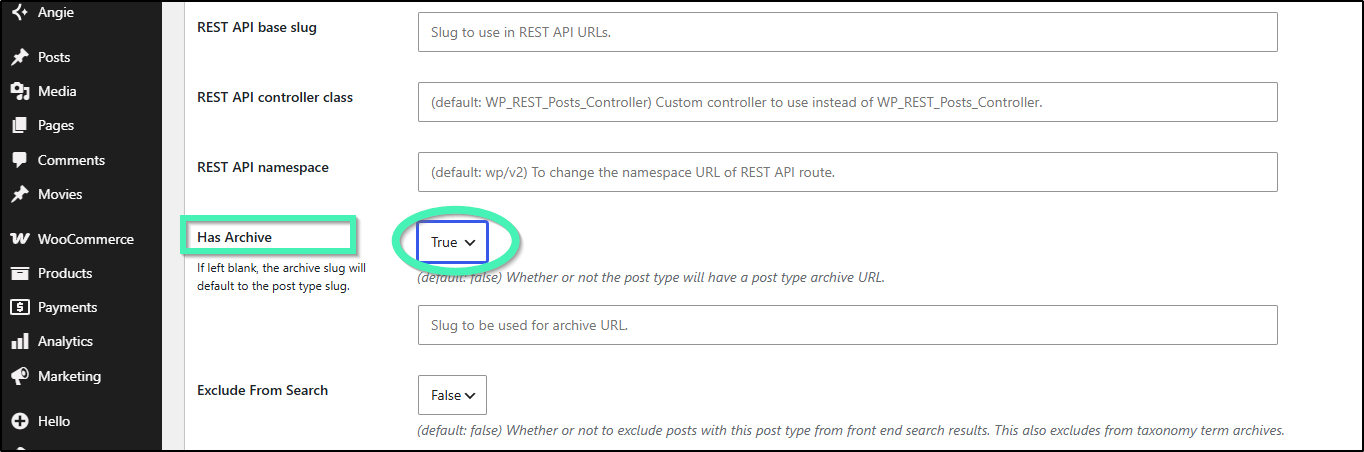This screenshot has width=1364, height=452.
Task: Click the Payments dollar icon
Action: (x=19, y=307)
